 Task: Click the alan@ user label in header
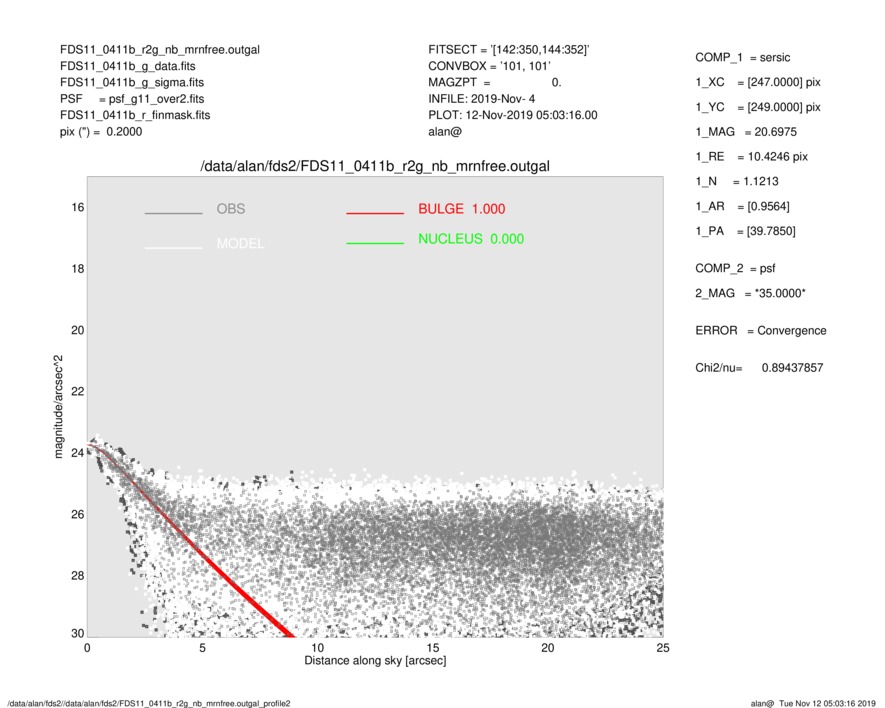coord(445,132)
